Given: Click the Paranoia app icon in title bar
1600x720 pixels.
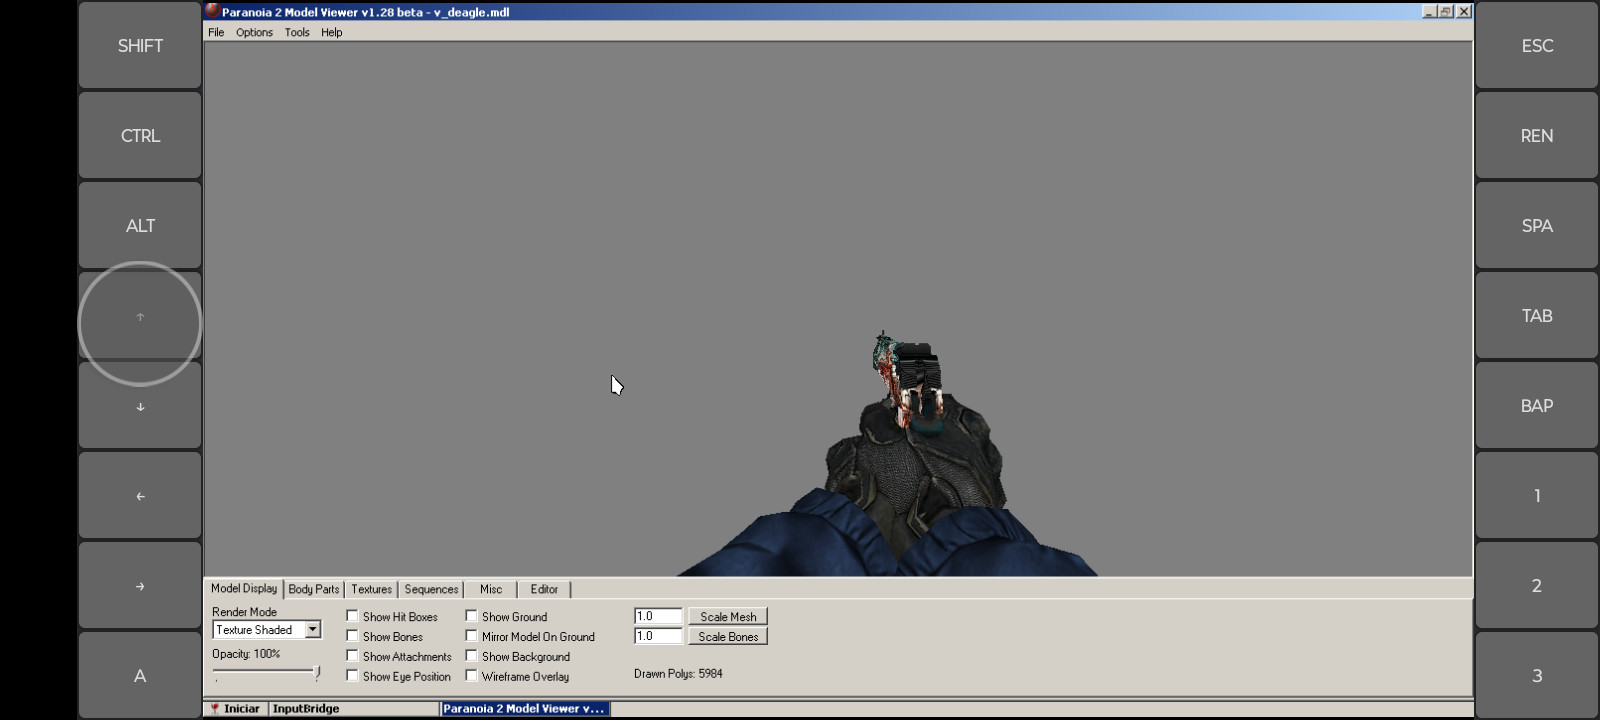Looking at the screenshot, I should click(212, 11).
